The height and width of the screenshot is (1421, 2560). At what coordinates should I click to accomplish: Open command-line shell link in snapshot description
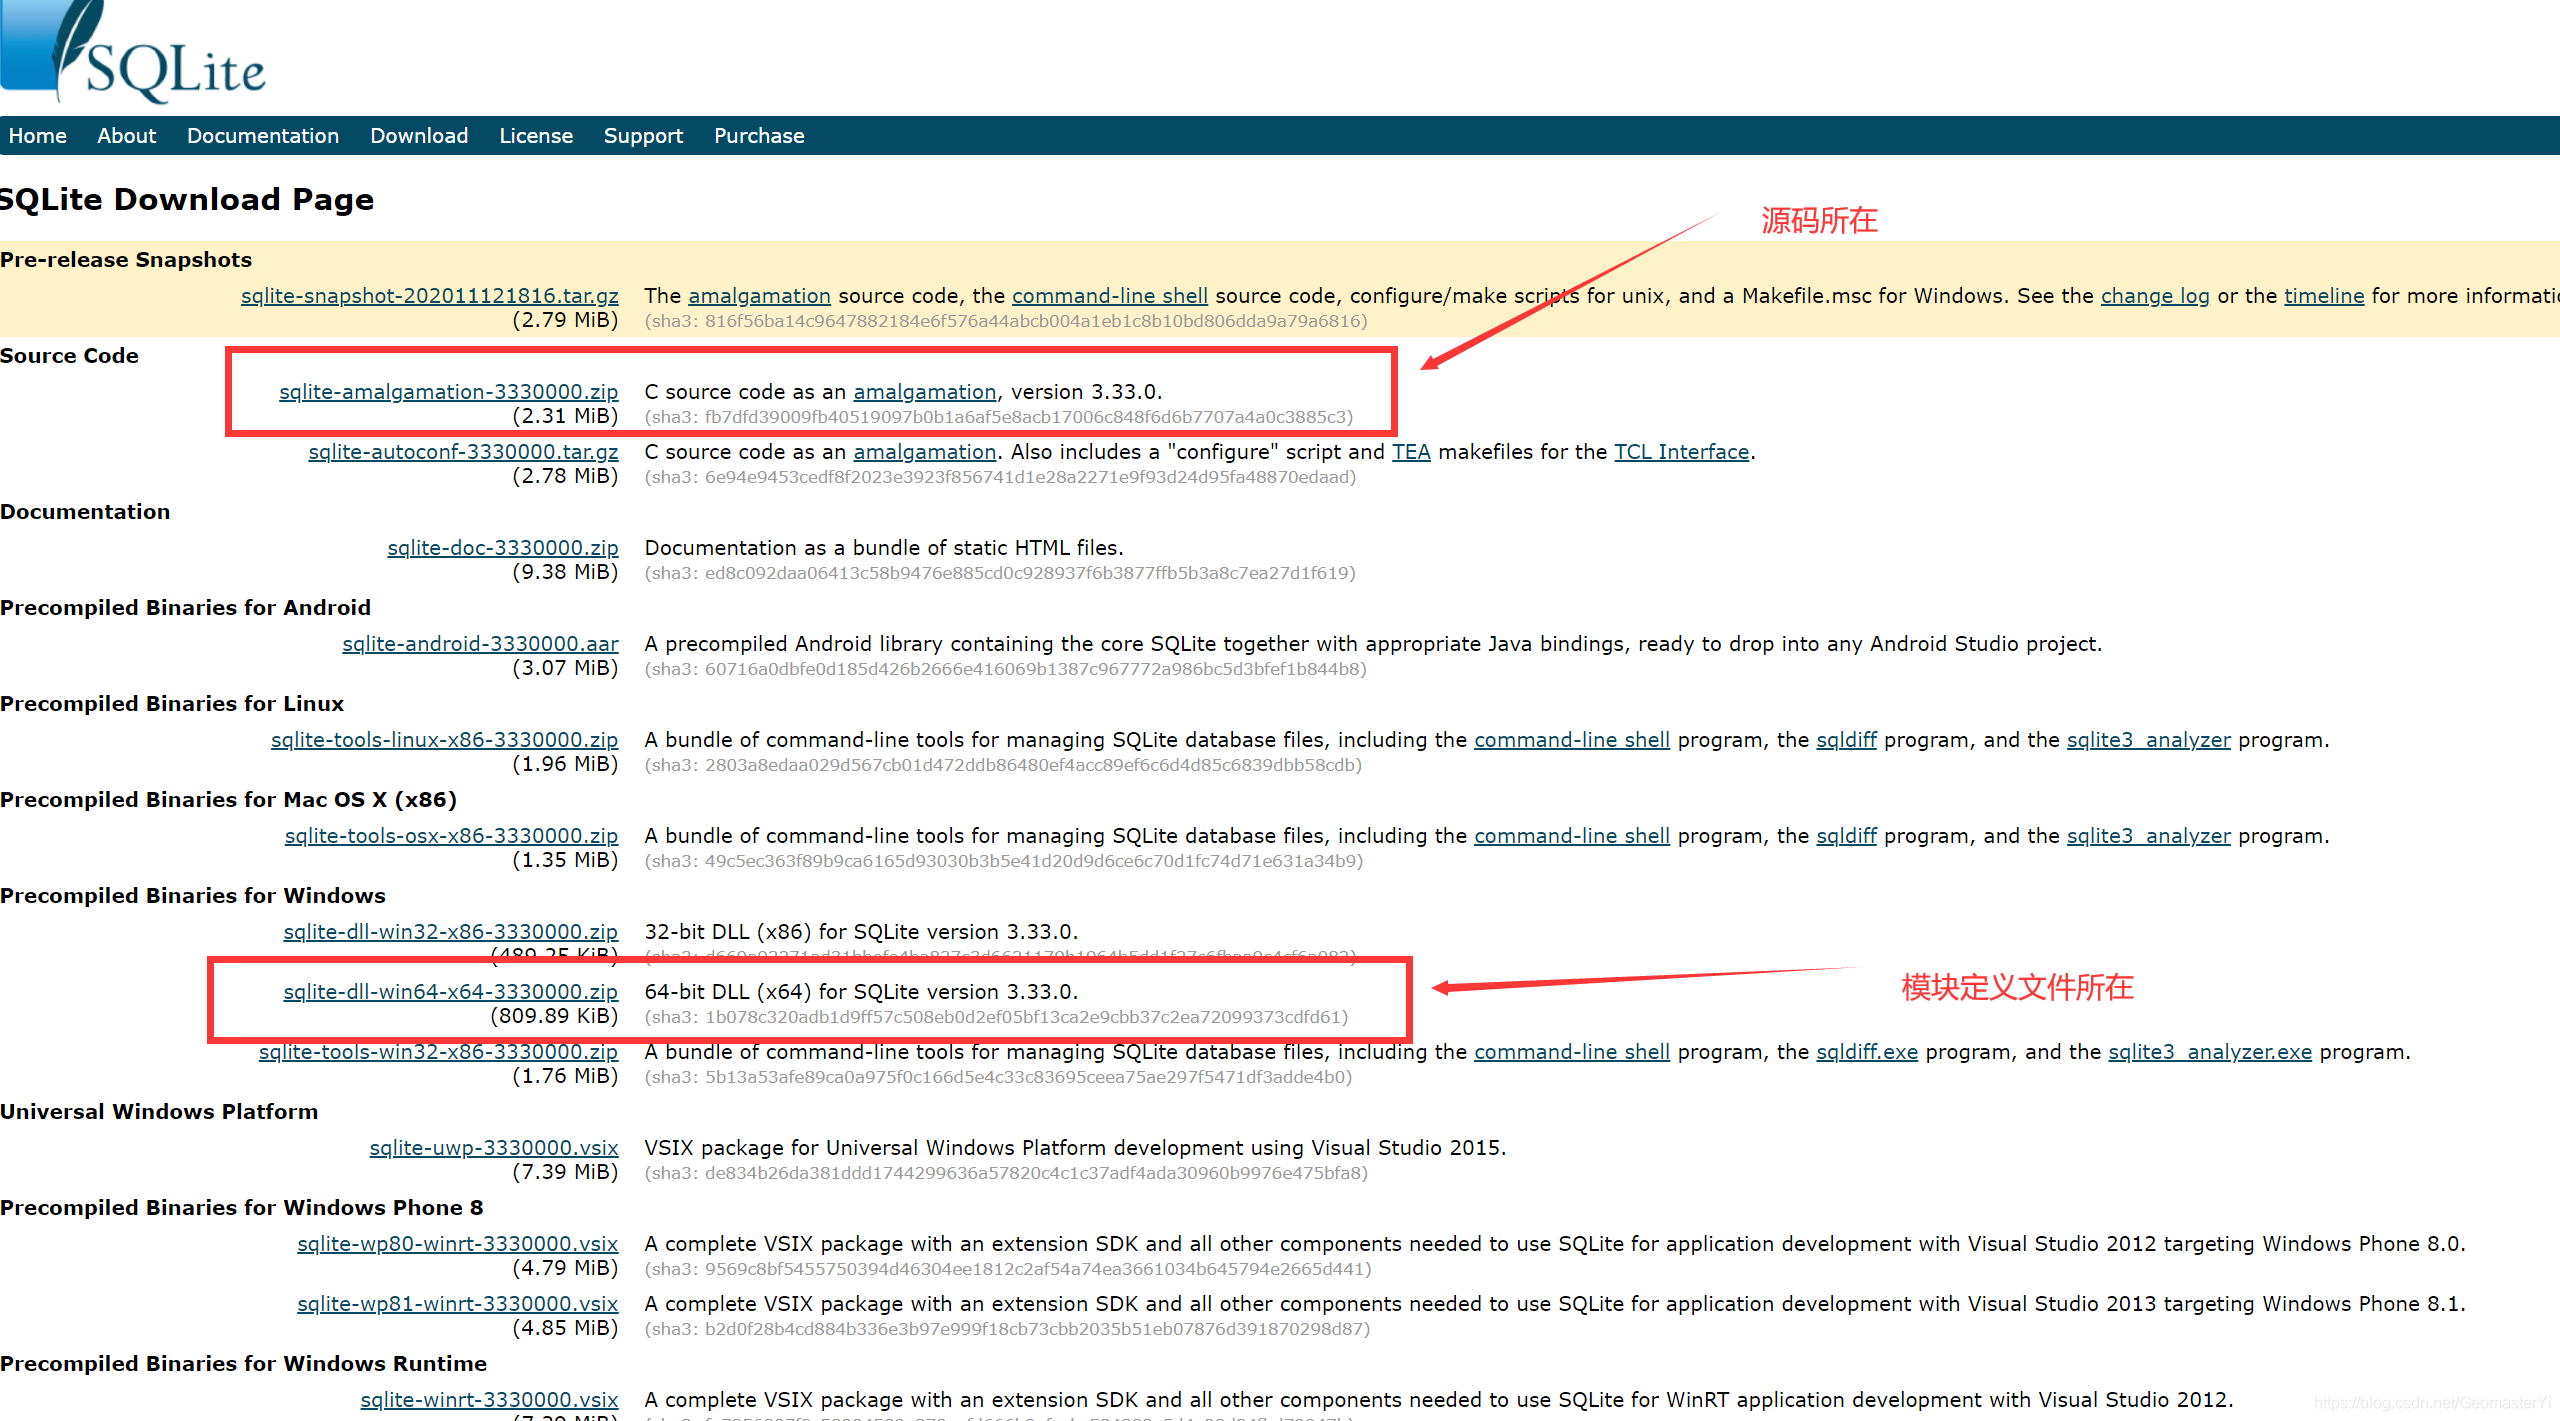coord(1110,296)
